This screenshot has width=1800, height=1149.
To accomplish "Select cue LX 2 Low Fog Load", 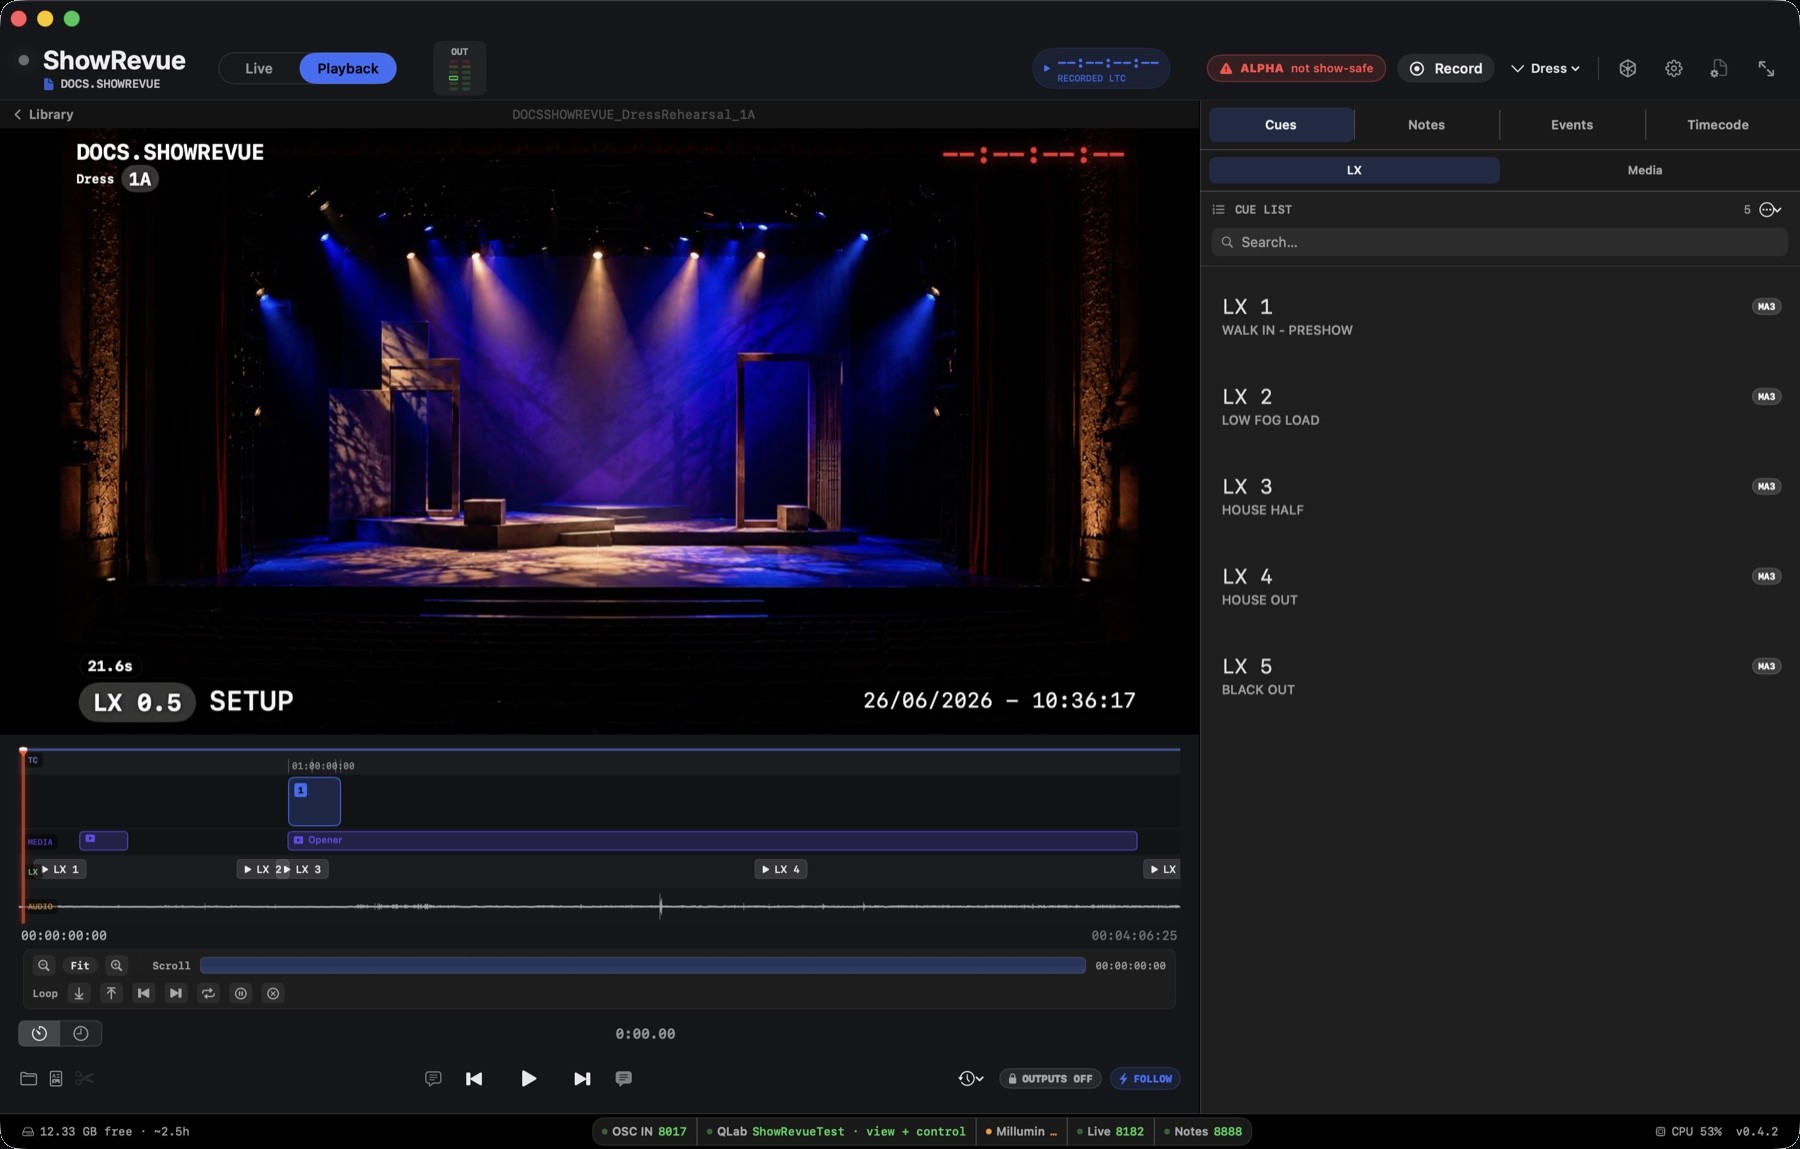I will (1500, 406).
